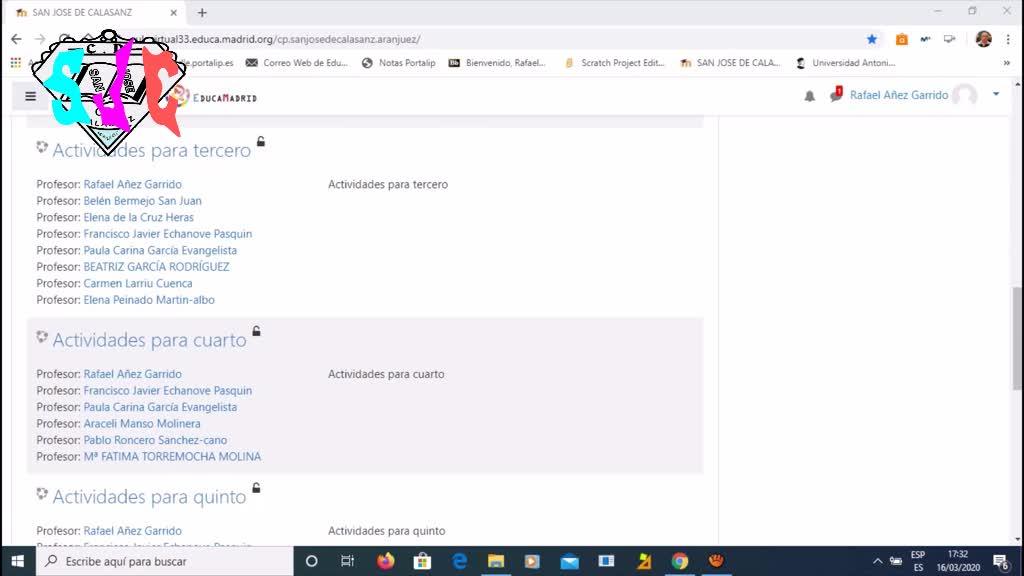This screenshot has height=576, width=1024.
Task: Click the Windows search box
Action: [165, 561]
